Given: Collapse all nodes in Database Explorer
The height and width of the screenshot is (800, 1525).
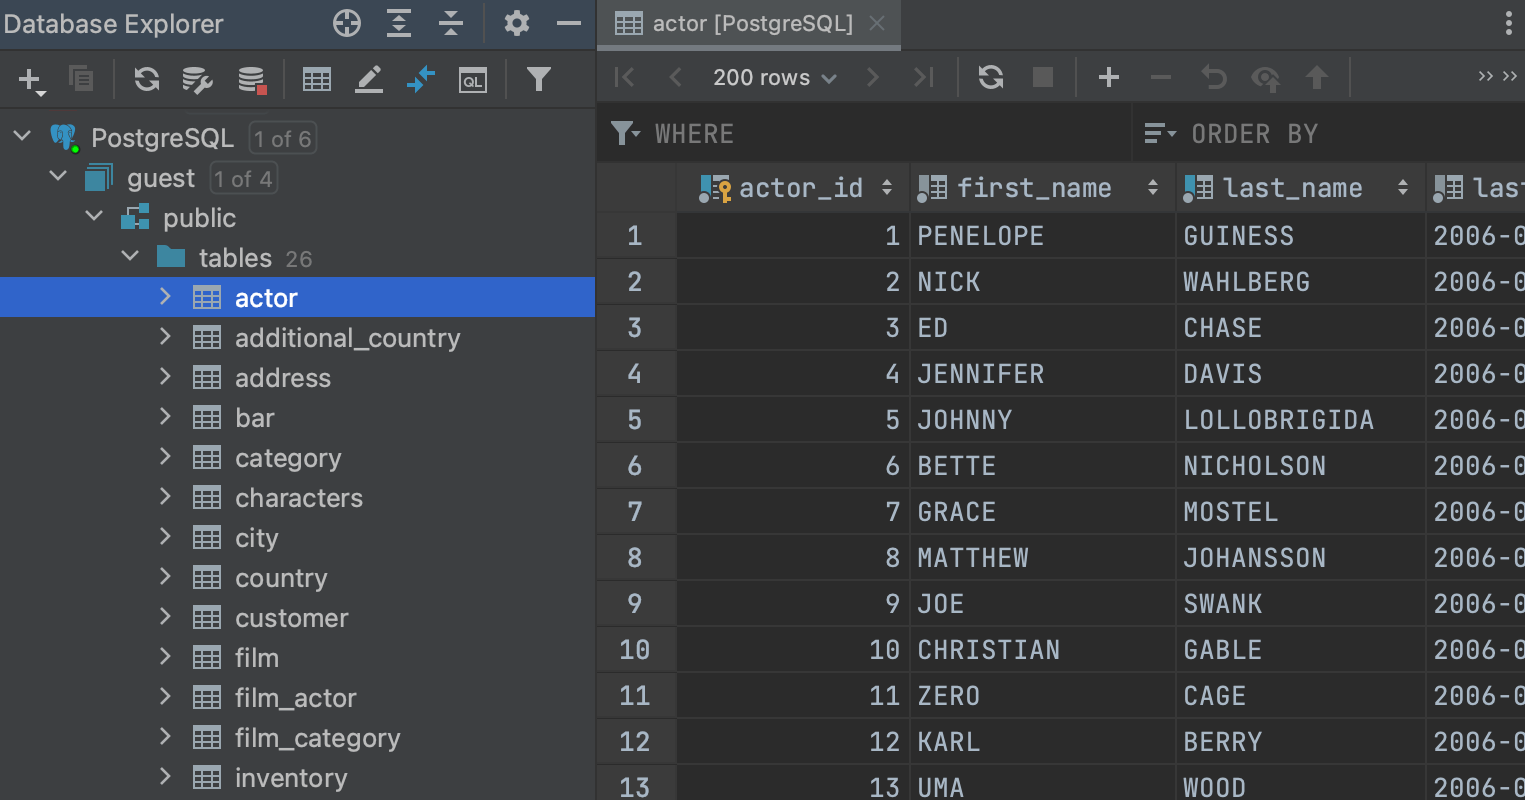Looking at the screenshot, I should coord(451,22).
